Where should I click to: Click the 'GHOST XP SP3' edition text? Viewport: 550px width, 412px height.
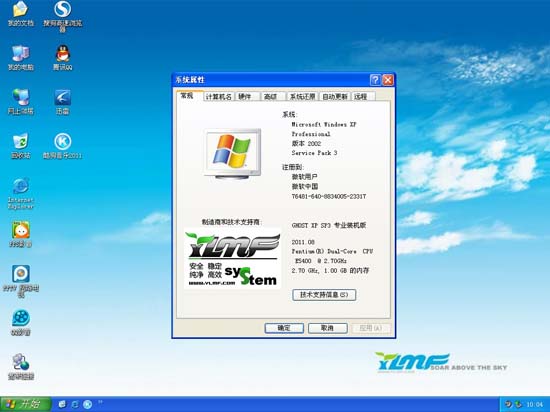click(329, 225)
